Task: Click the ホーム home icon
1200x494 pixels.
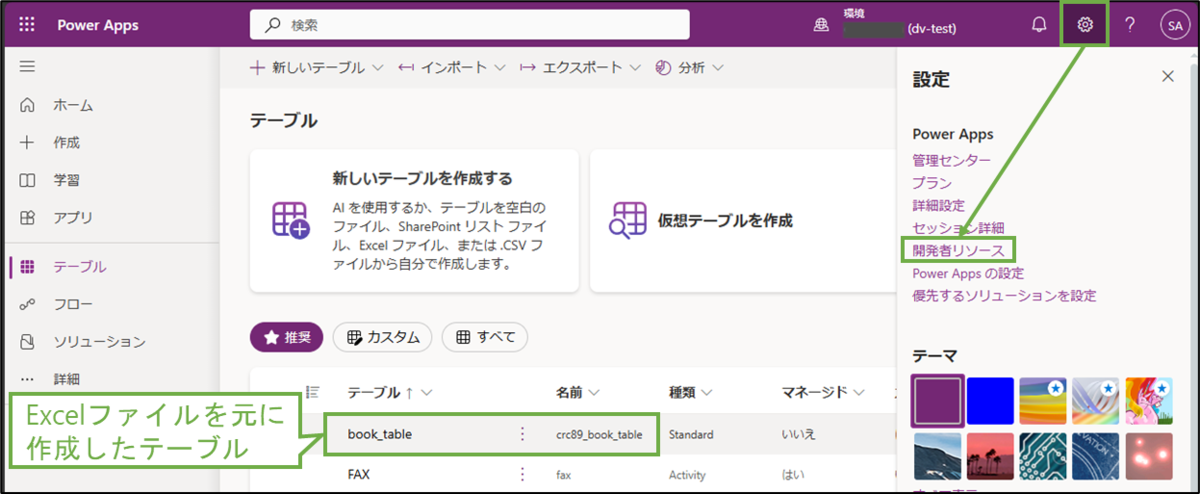Action: (27, 105)
